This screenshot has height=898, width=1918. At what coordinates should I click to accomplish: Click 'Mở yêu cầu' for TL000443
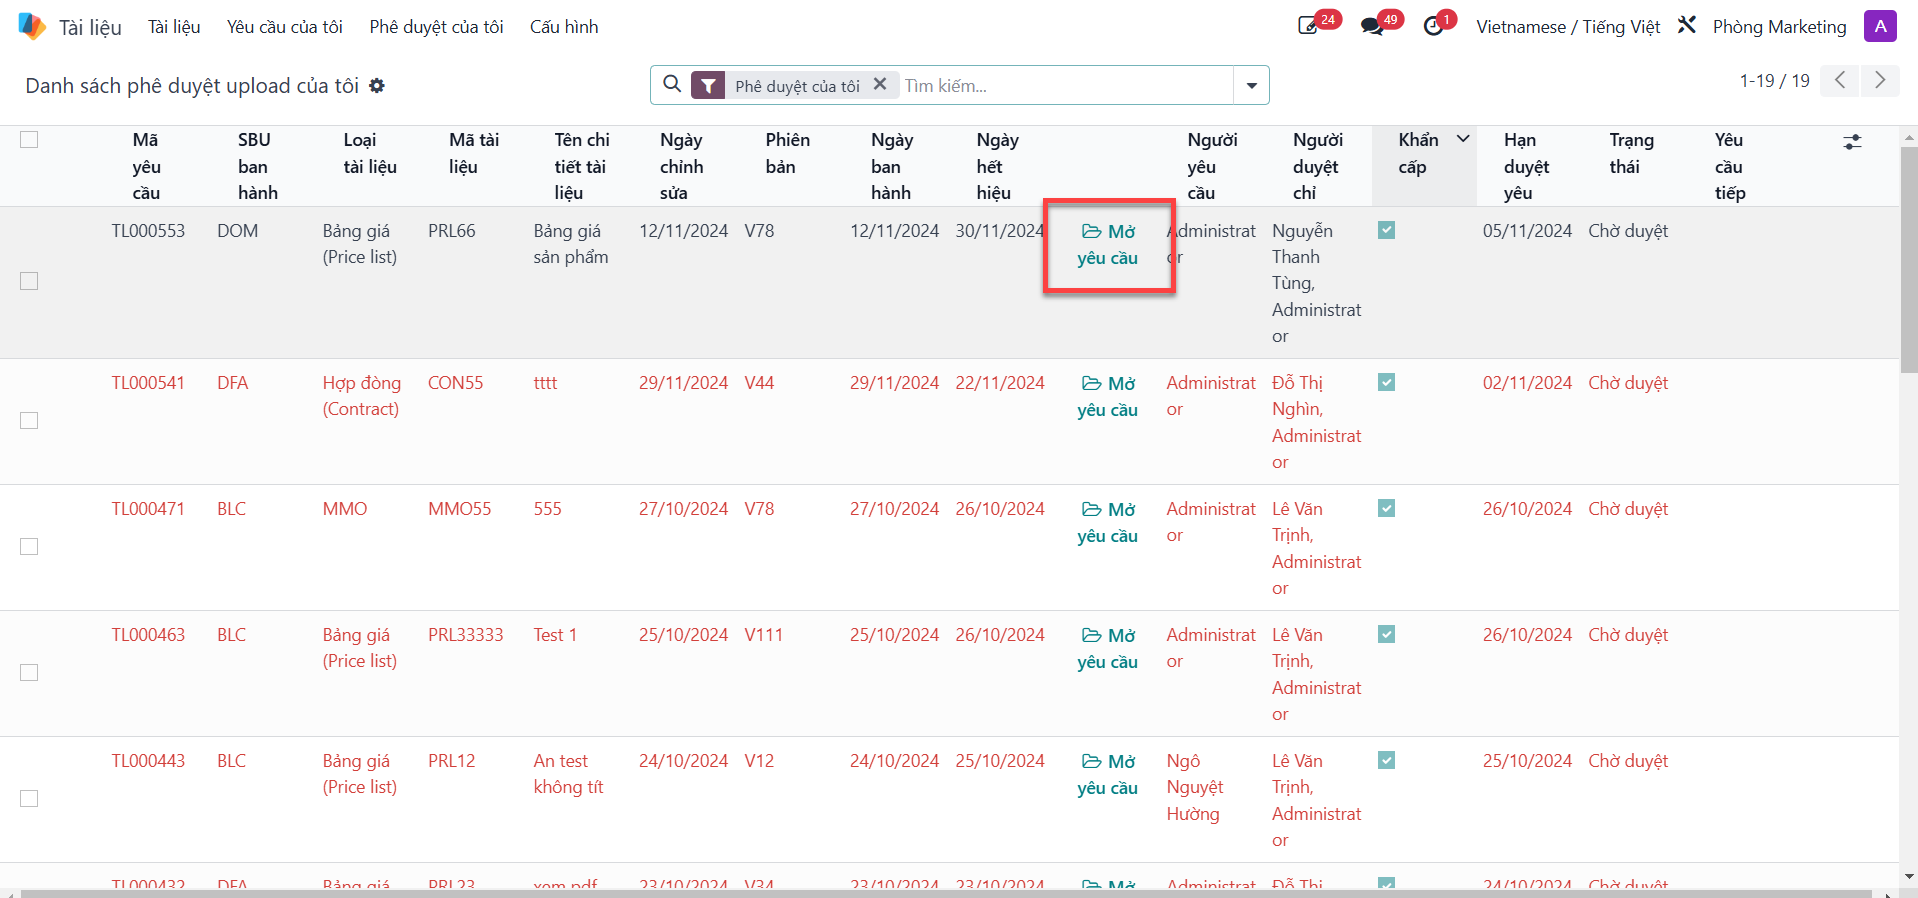coord(1108,775)
